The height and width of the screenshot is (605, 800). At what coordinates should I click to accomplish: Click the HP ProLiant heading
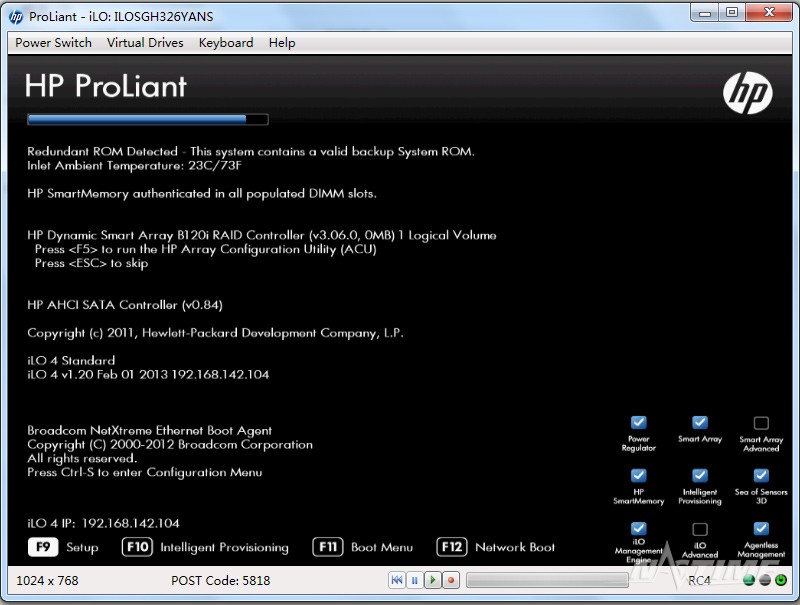point(106,86)
